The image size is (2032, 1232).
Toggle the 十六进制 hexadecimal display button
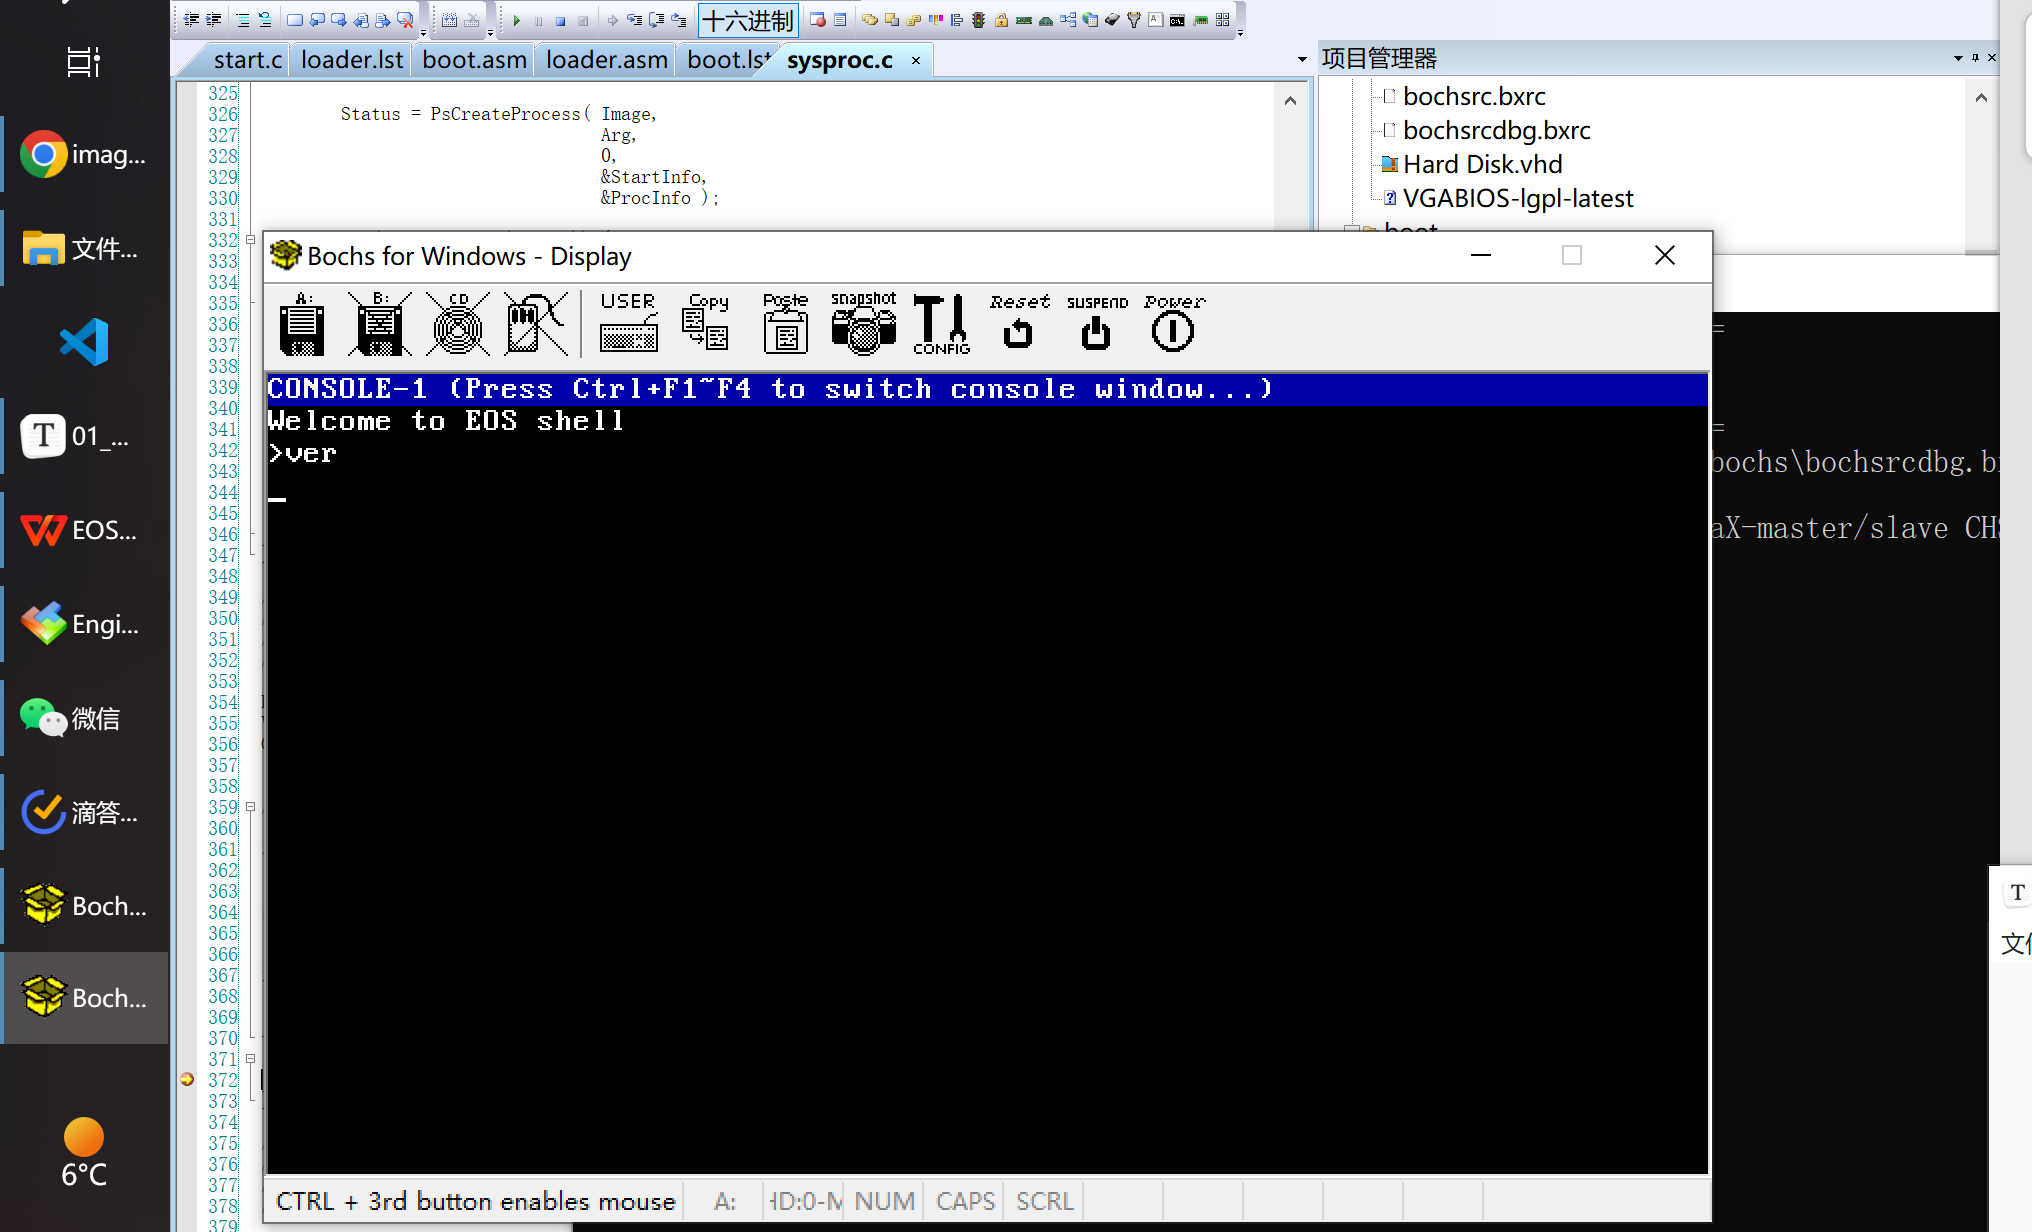[748, 20]
